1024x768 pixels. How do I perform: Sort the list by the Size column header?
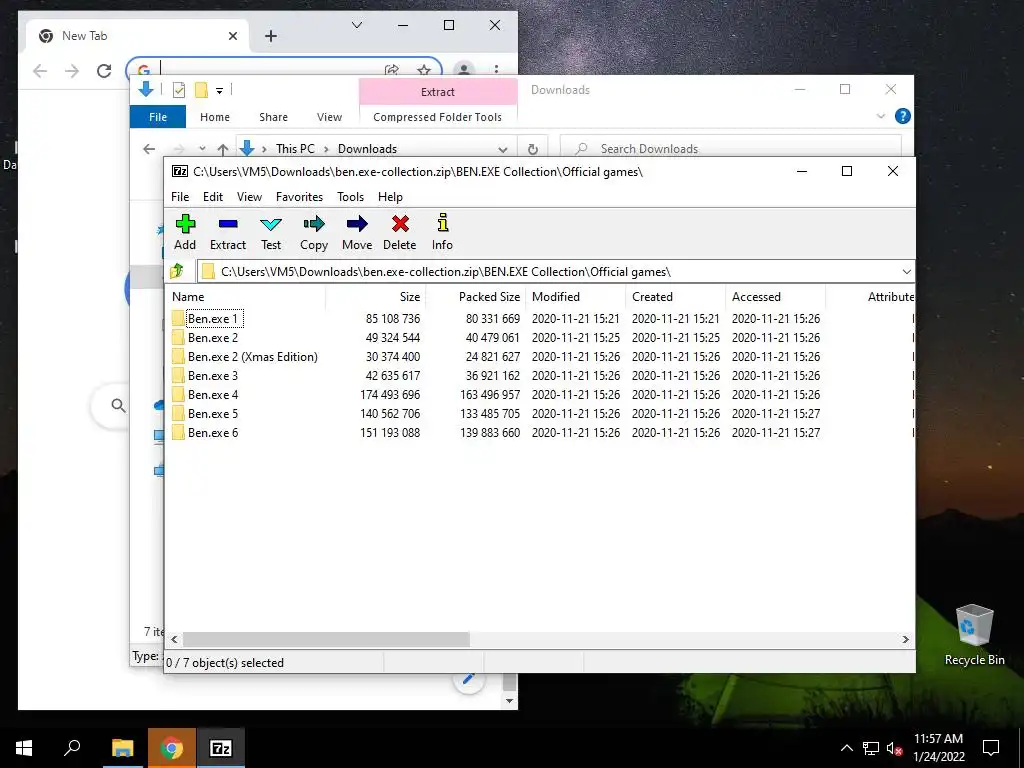(376, 296)
